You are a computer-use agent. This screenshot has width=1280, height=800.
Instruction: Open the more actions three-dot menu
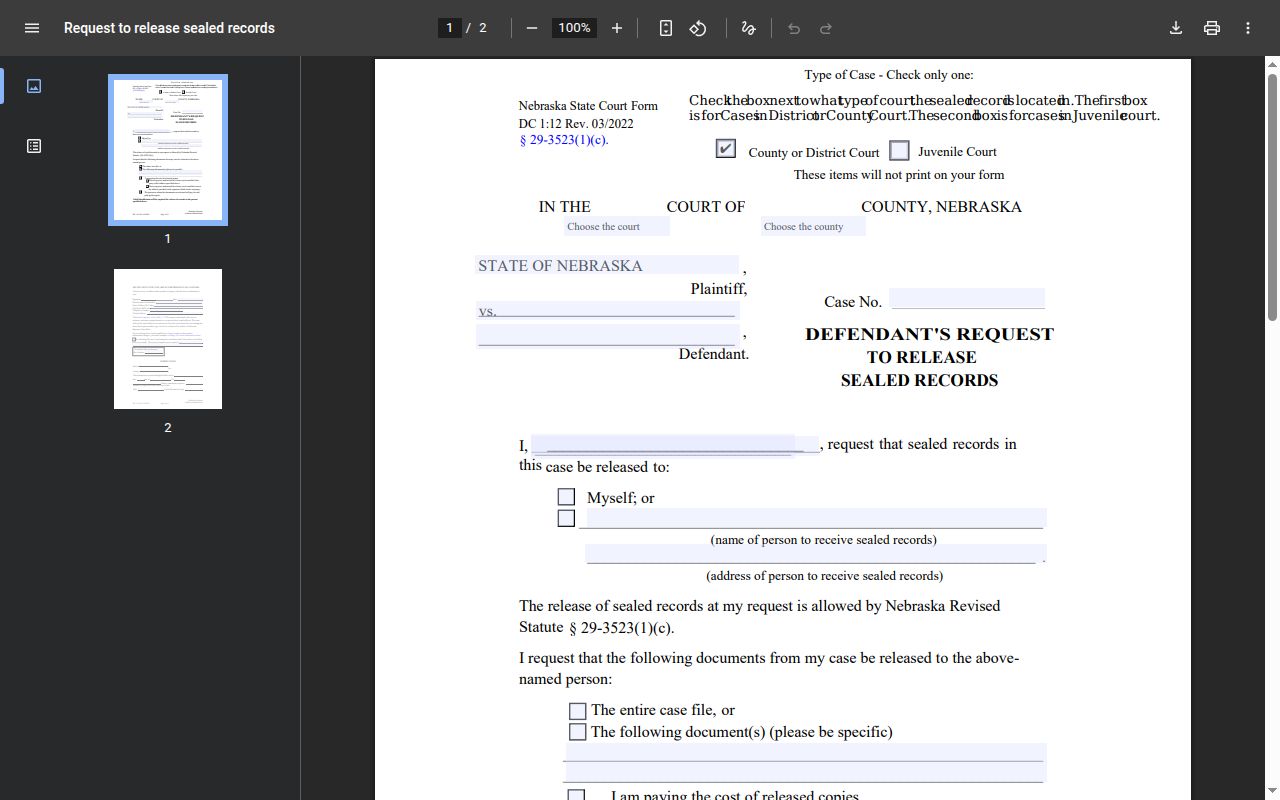[1248, 28]
